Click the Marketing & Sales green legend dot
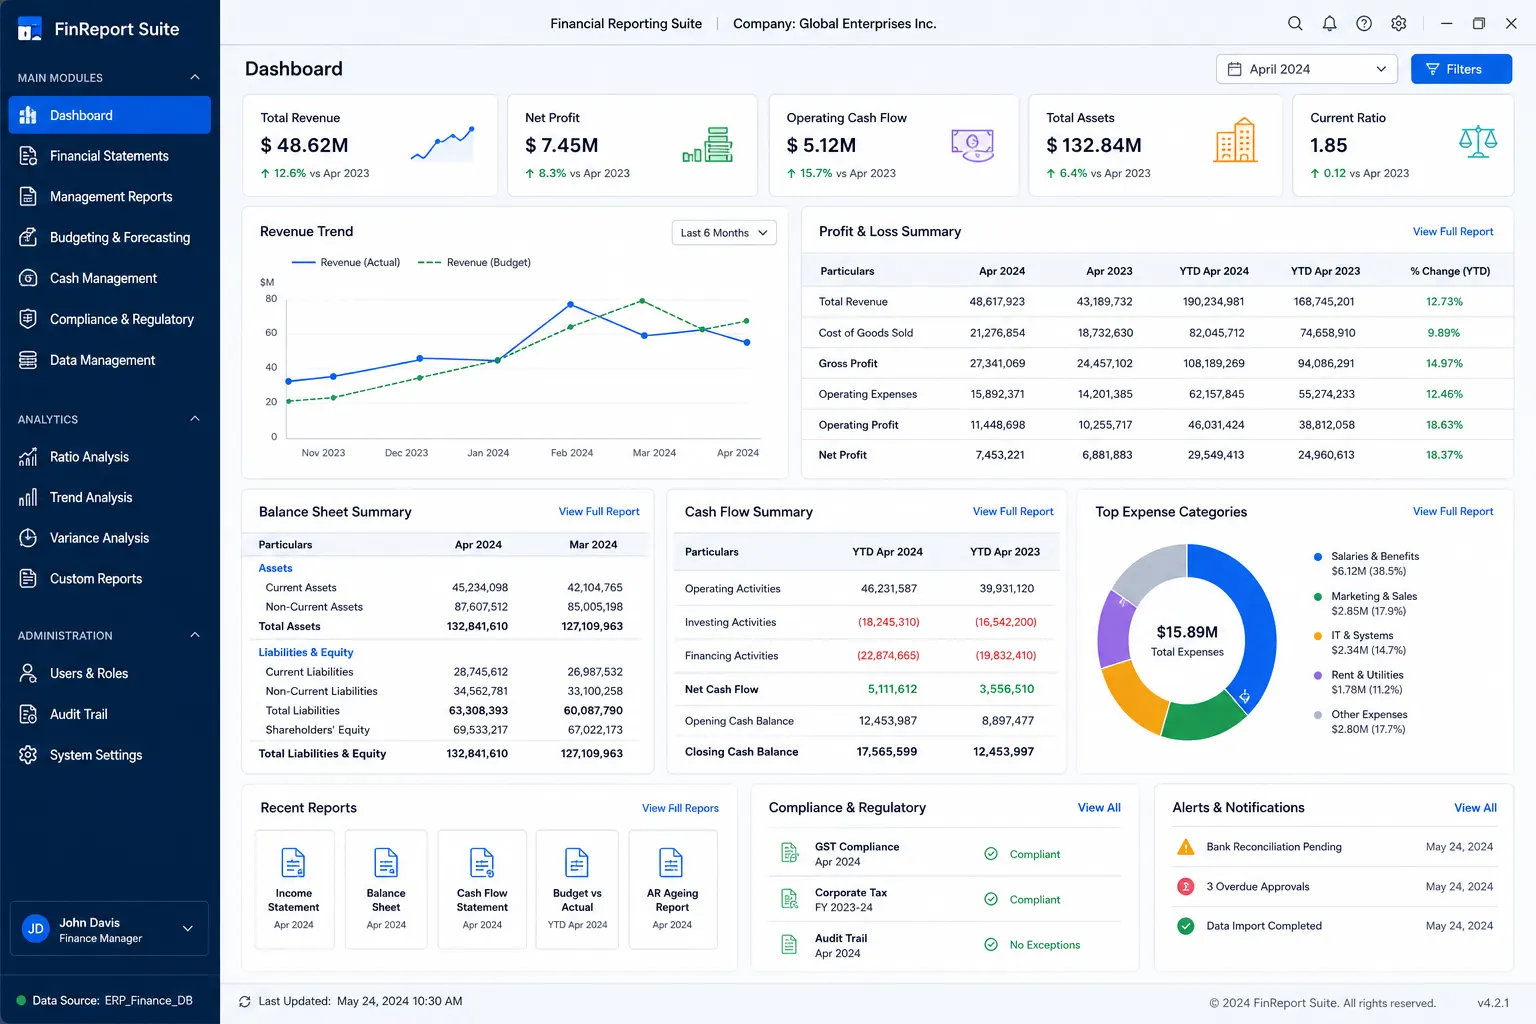 pyautogui.click(x=1318, y=597)
